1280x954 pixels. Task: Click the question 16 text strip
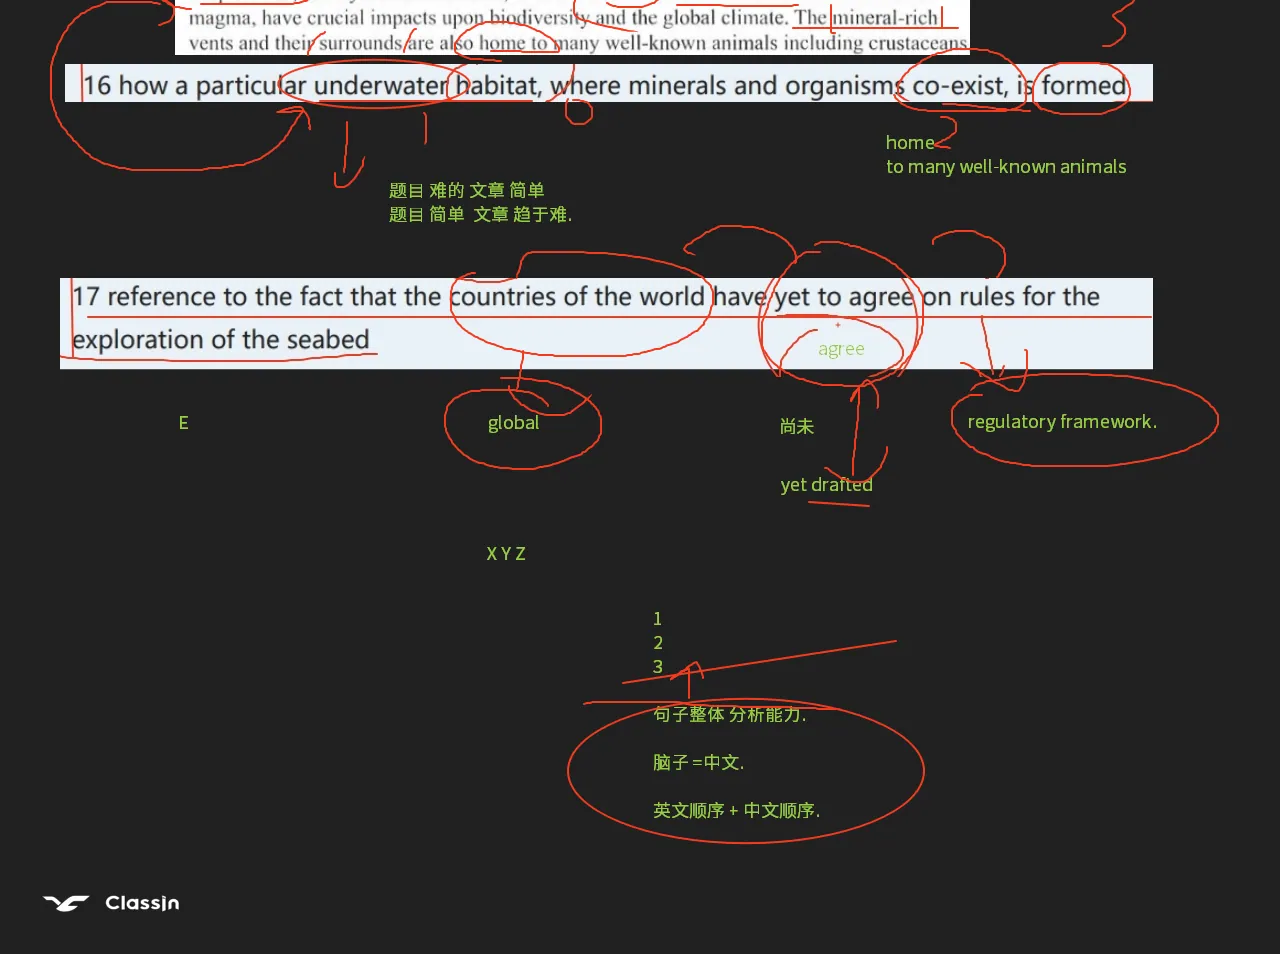click(609, 84)
